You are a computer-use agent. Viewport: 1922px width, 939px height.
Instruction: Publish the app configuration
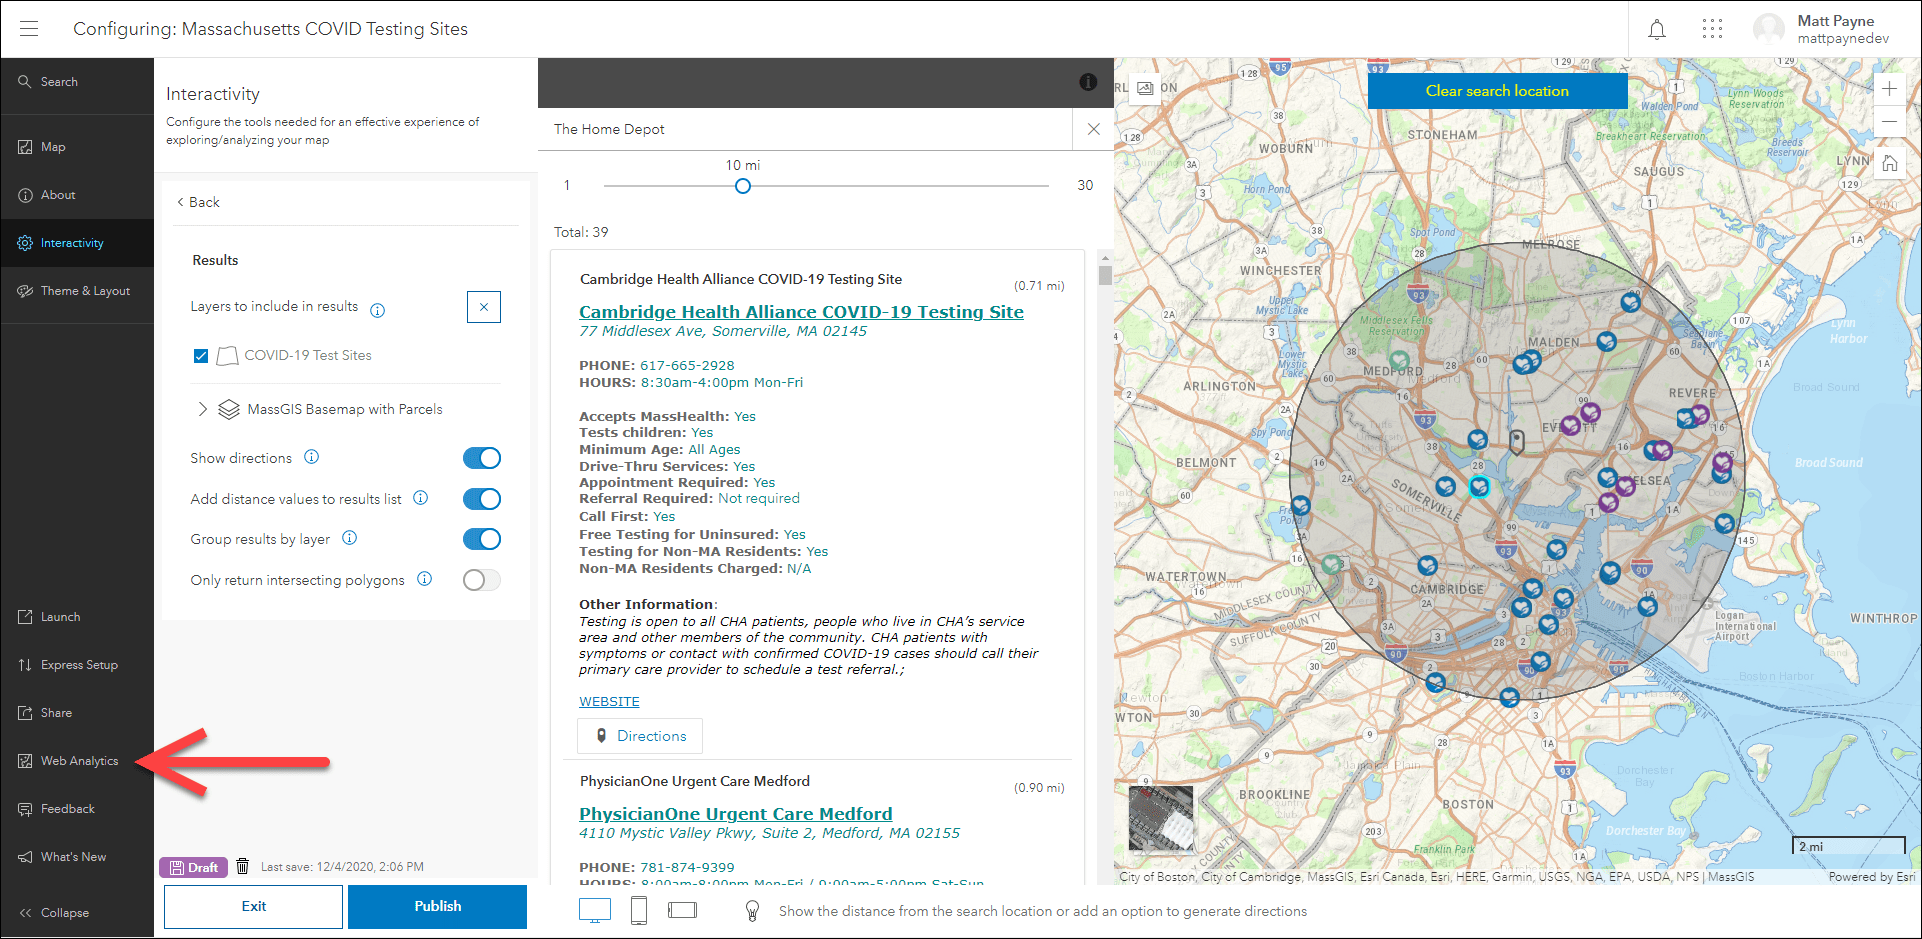[438, 906]
